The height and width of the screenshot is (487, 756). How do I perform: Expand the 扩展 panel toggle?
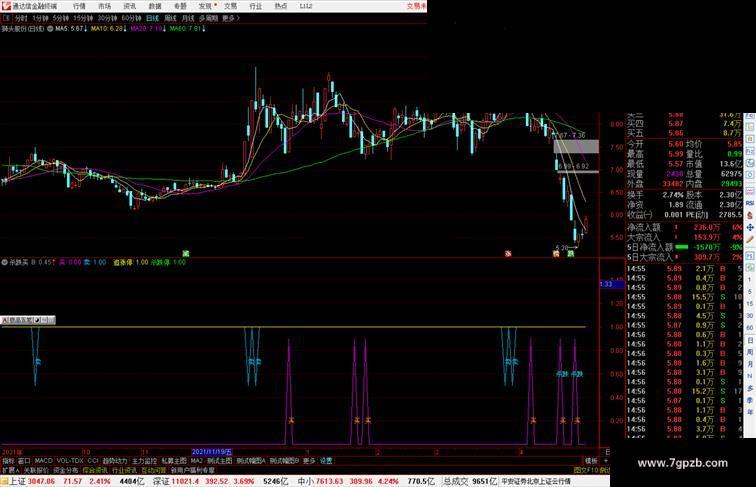(10, 470)
